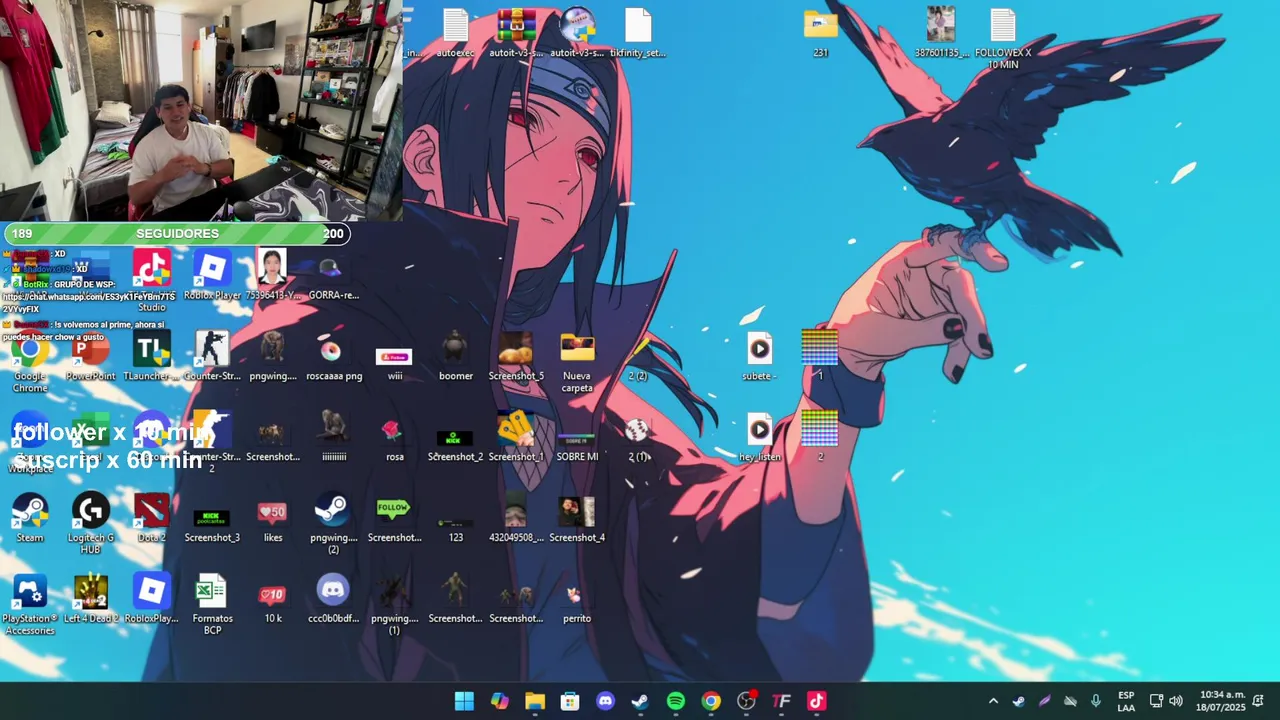
Task: Open the tikfinity_set... file
Action: pyautogui.click(x=638, y=34)
